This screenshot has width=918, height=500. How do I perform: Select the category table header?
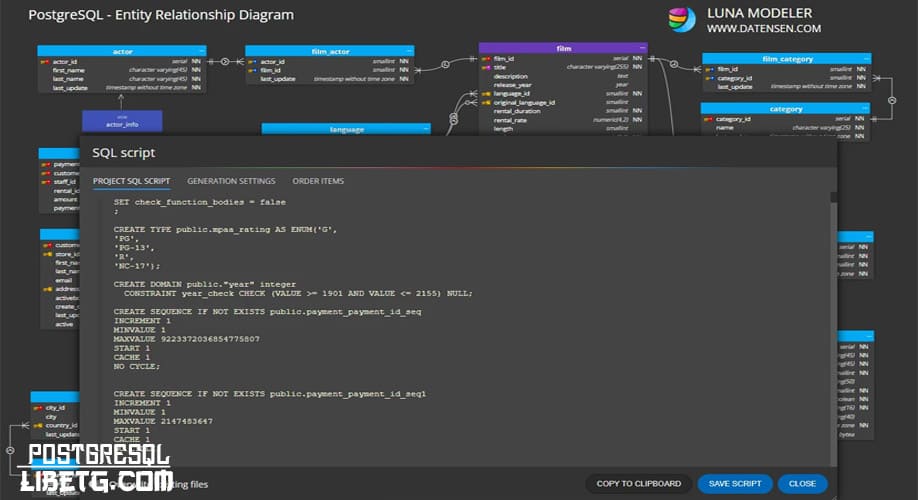786,109
